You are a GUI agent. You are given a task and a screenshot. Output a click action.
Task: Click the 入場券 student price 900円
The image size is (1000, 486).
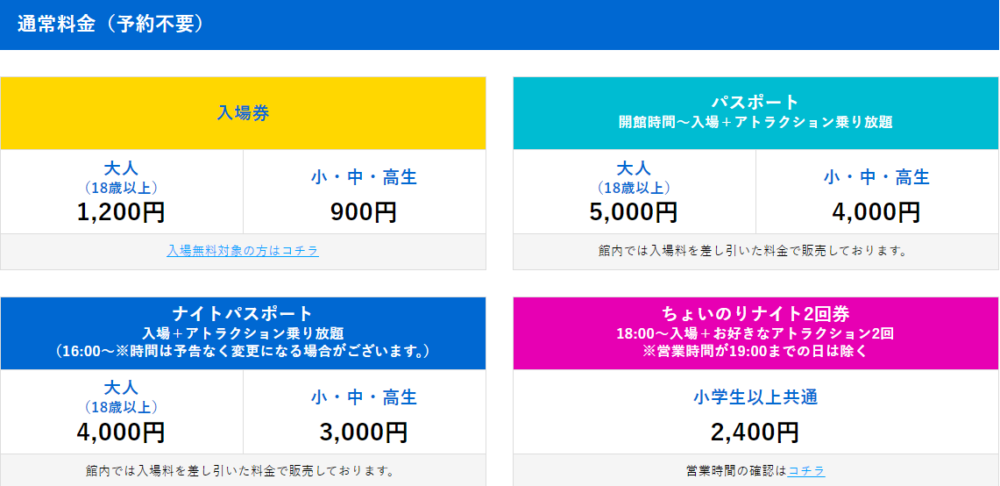(x=364, y=212)
